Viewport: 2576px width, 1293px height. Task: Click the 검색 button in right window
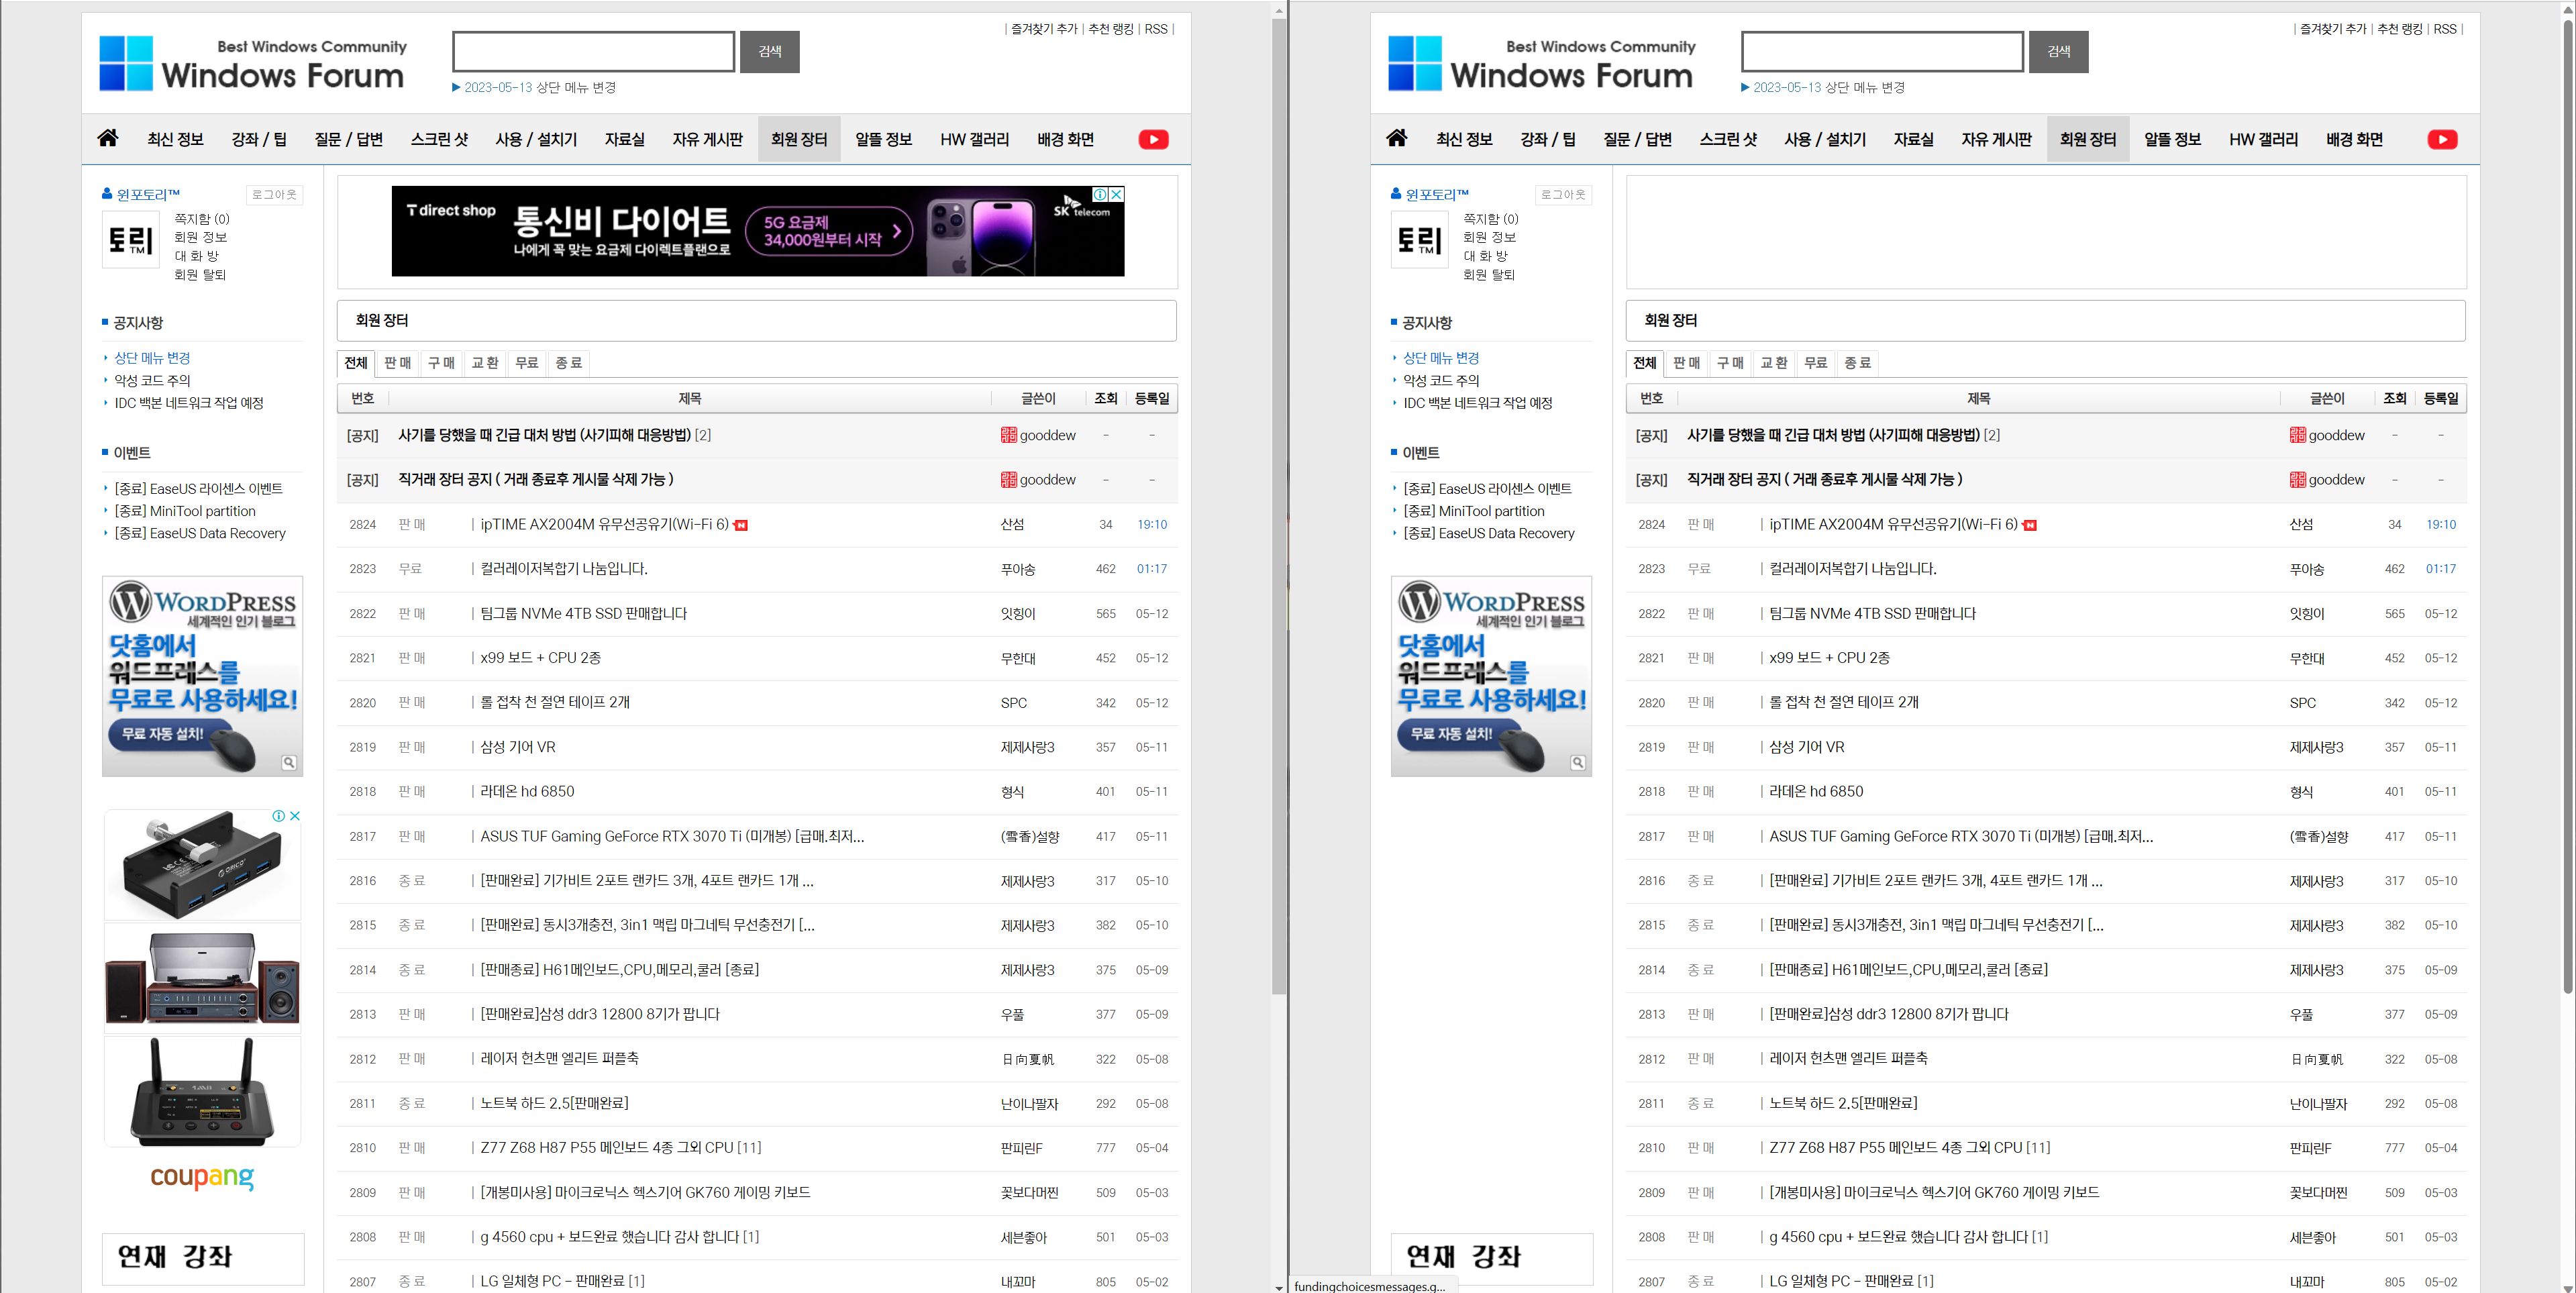pos(2059,51)
